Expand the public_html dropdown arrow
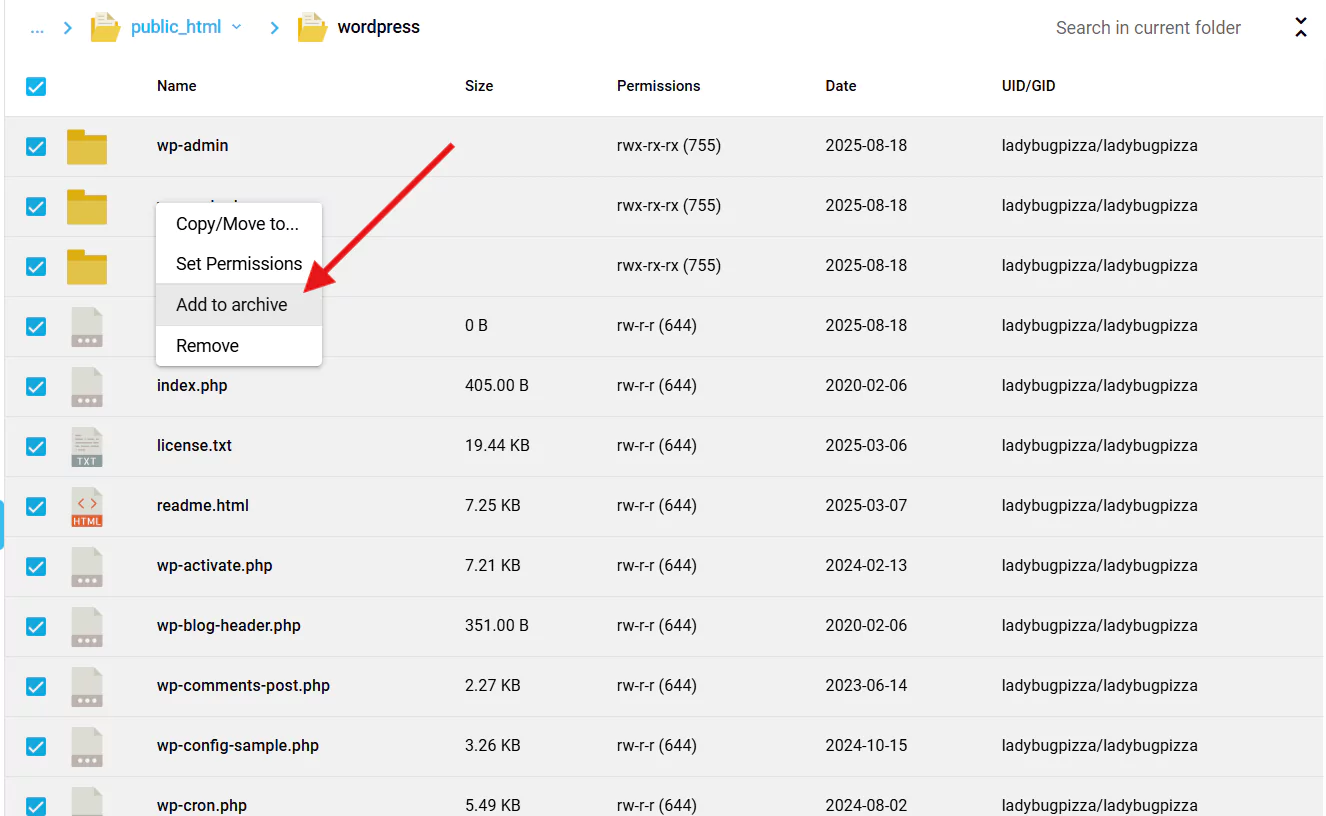 [x=237, y=27]
